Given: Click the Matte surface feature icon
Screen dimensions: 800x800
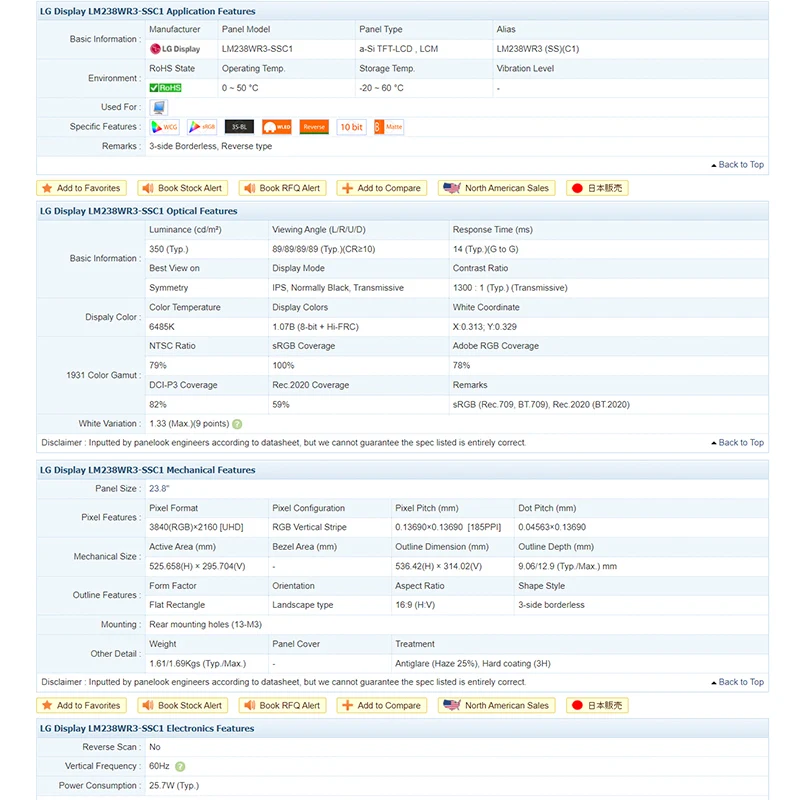Looking at the screenshot, I should pyautogui.click(x=389, y=127).
